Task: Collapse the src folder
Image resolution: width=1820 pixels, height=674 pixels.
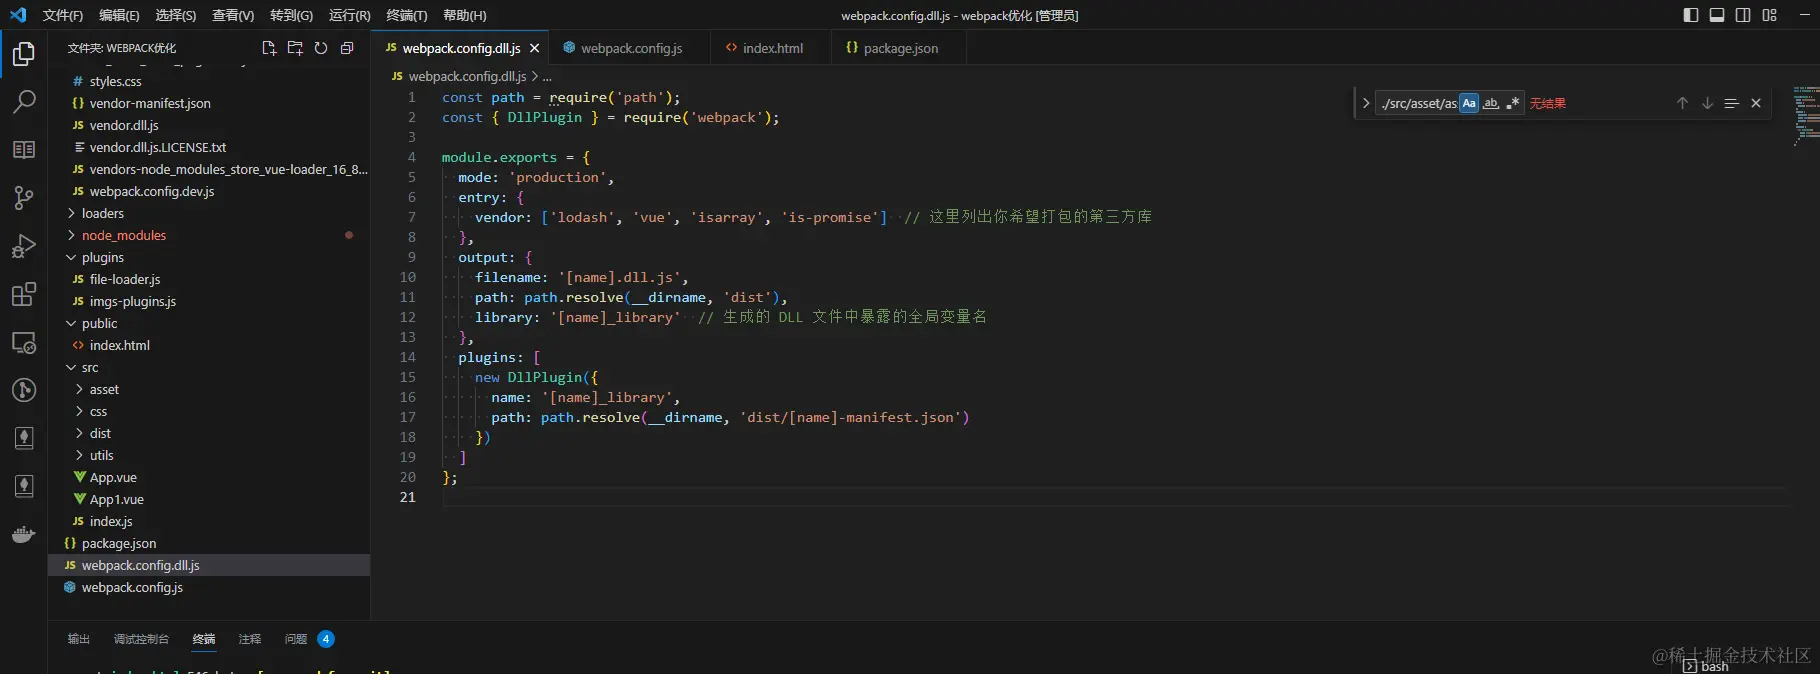Action: [x=209, y=367]
